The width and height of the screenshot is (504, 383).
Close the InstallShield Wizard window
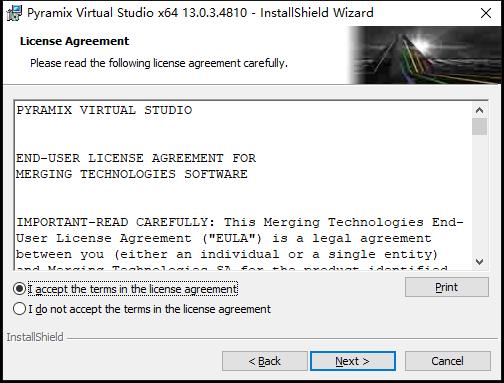[486, 13]
